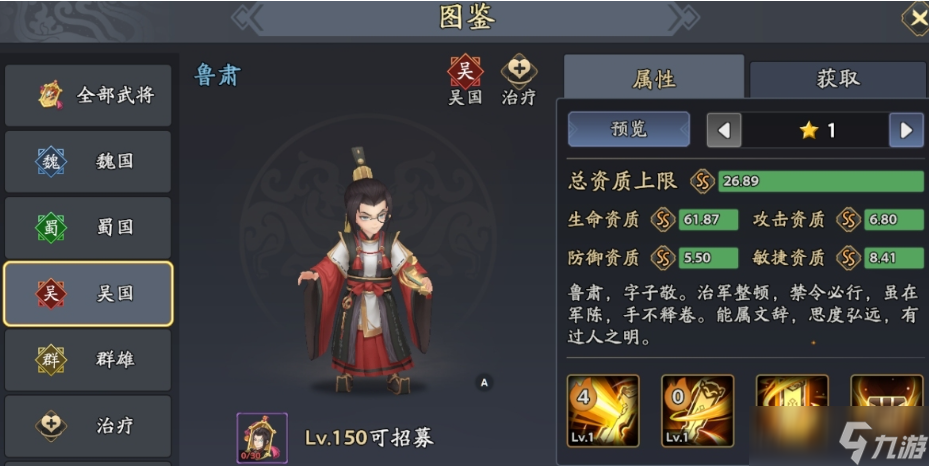The width and height of the screenshot is (929, 466).
Task: Click the green 总资质上限 26.89 bar
Action: pyautogui.click(x=821, y=181)
